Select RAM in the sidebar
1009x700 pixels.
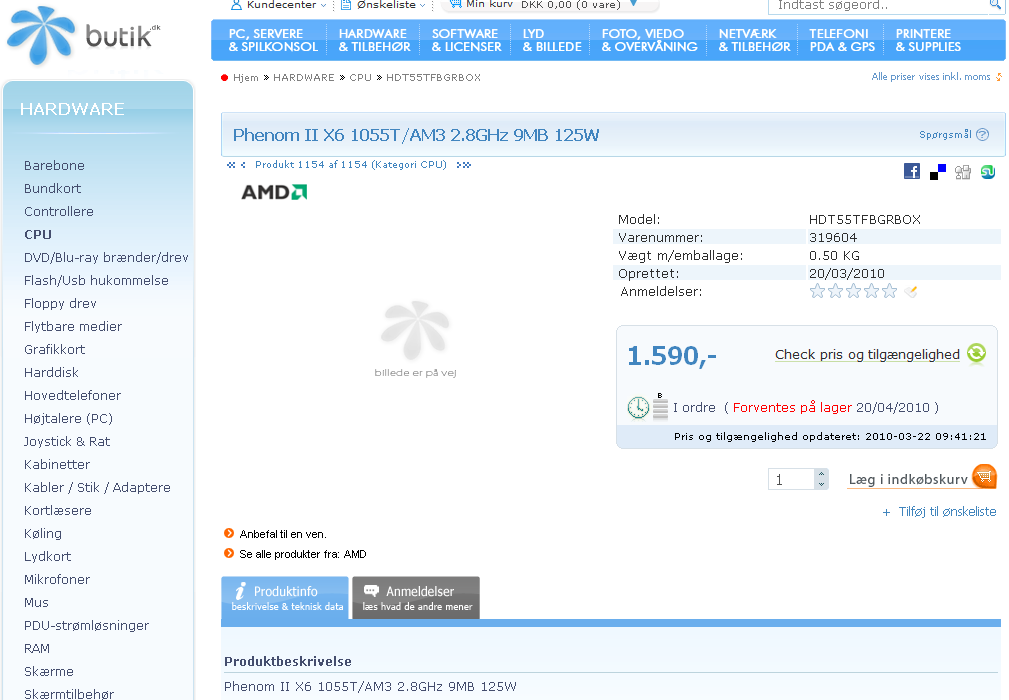[37, 649]
